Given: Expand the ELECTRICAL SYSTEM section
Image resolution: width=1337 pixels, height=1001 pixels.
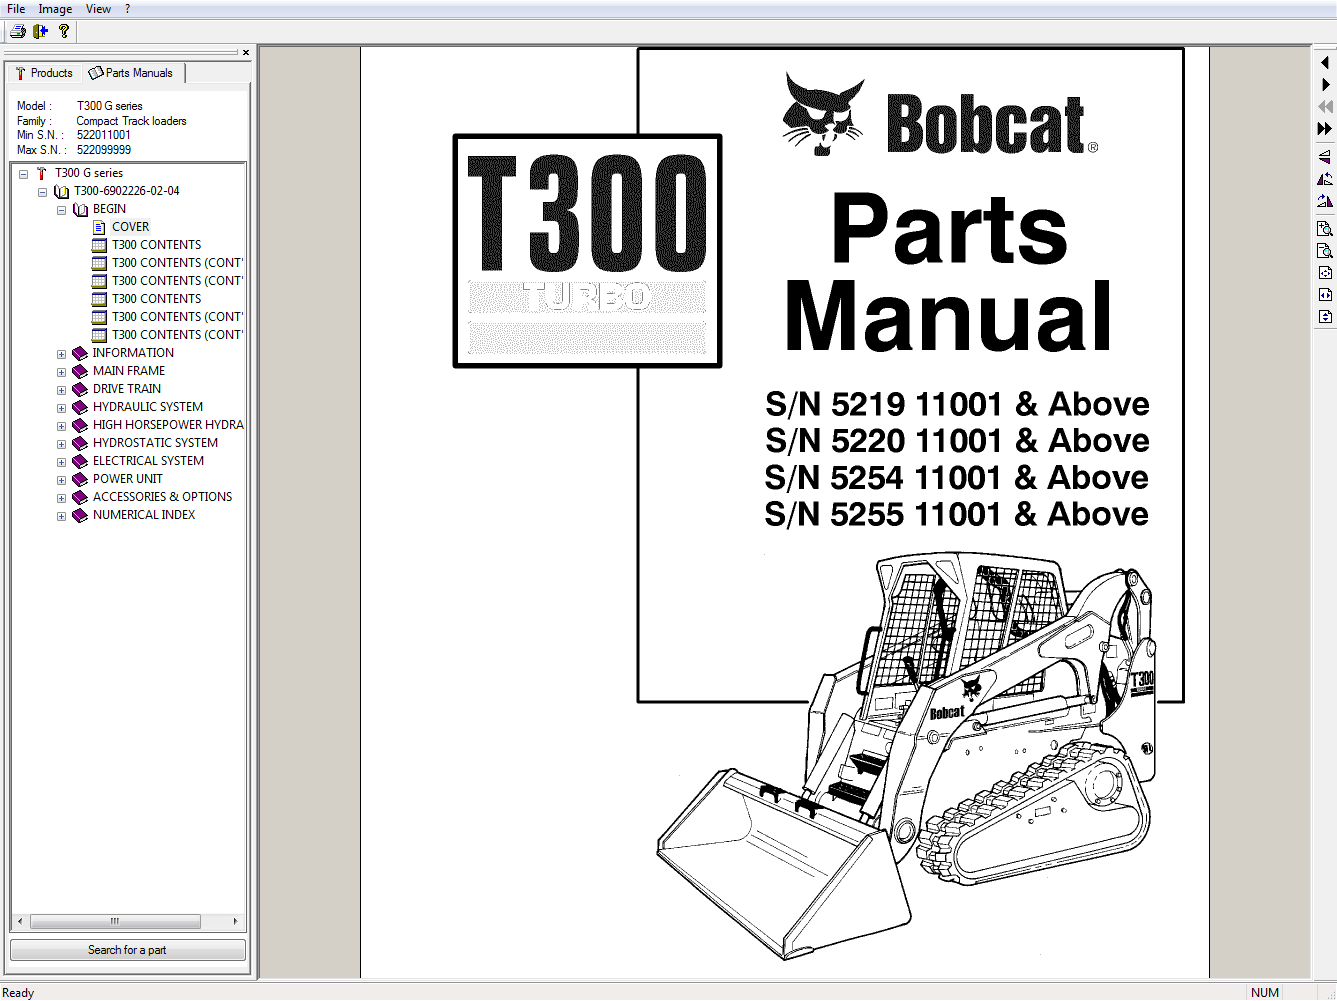Looking at the screenshot, I should [61, 462].
